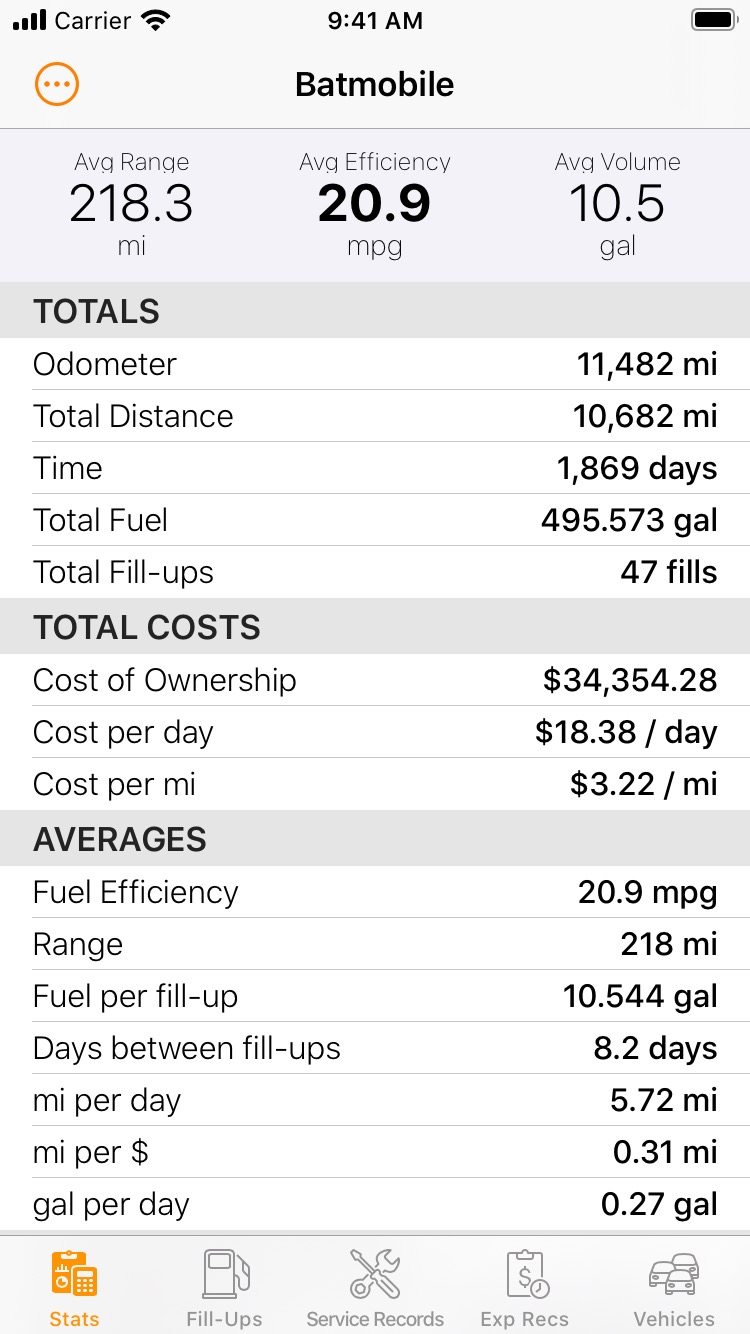750x1334 pixels.
Task: Open the Fill-Ups fuel pump tab
Action: pyautogui.click(x=224, y=1275)
